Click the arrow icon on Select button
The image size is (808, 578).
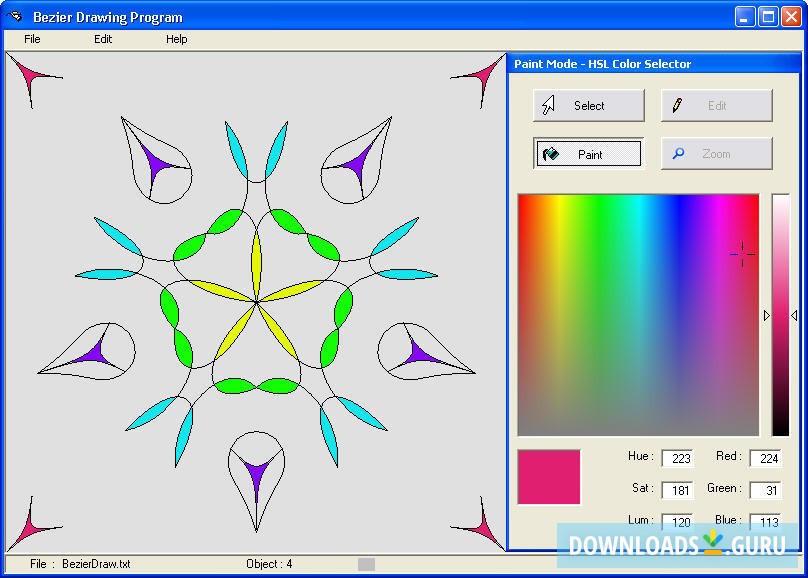pyautogui.click(x=549, y=106)
